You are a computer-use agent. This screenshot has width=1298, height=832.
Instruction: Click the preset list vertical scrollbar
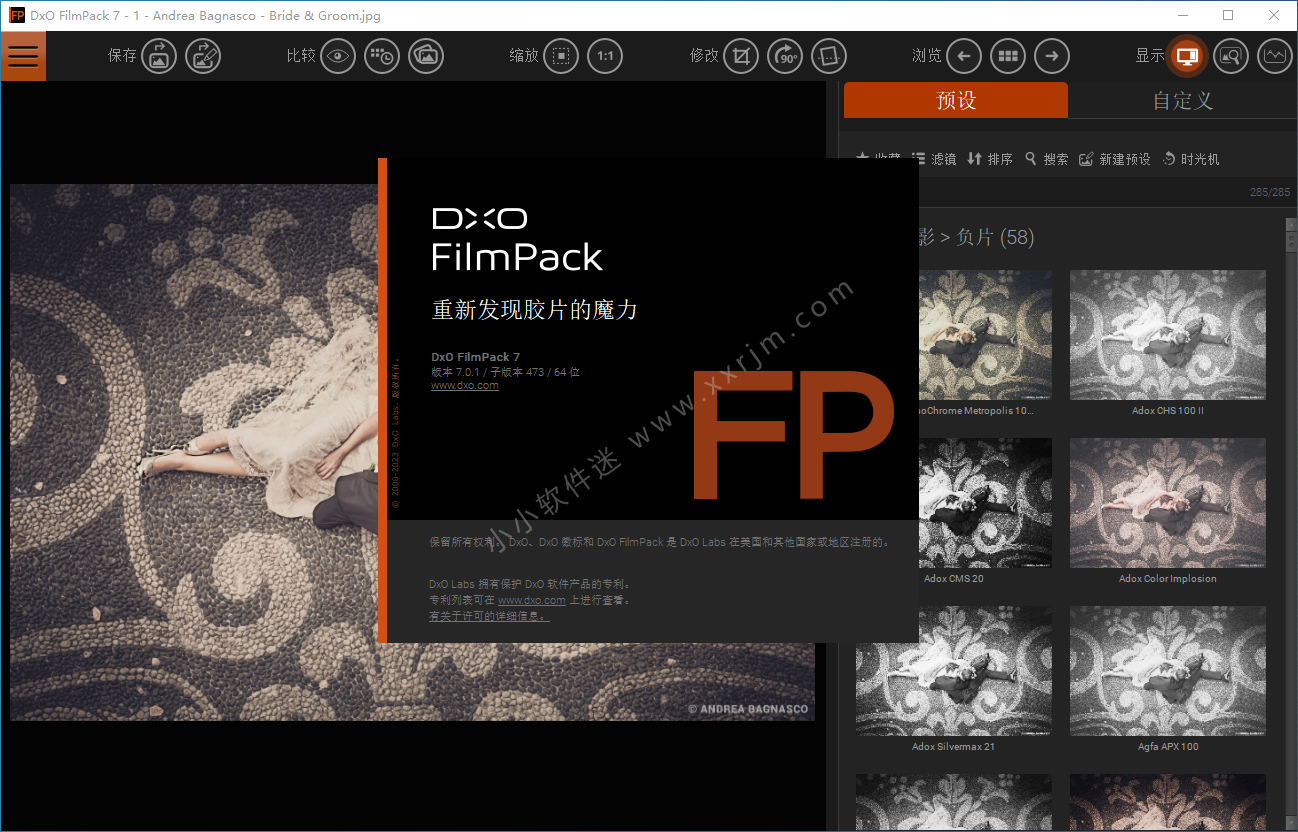click(1290, 400)
